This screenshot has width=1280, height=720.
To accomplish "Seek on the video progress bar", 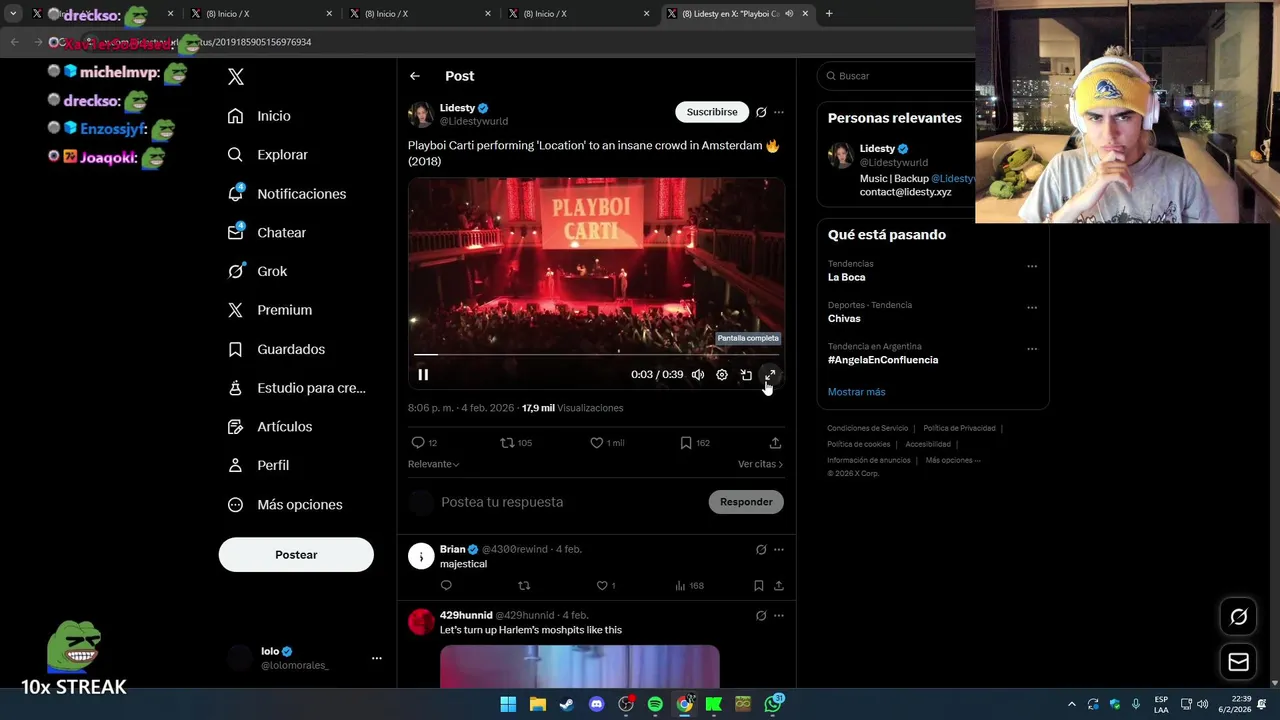I will (x=596, y=354).
